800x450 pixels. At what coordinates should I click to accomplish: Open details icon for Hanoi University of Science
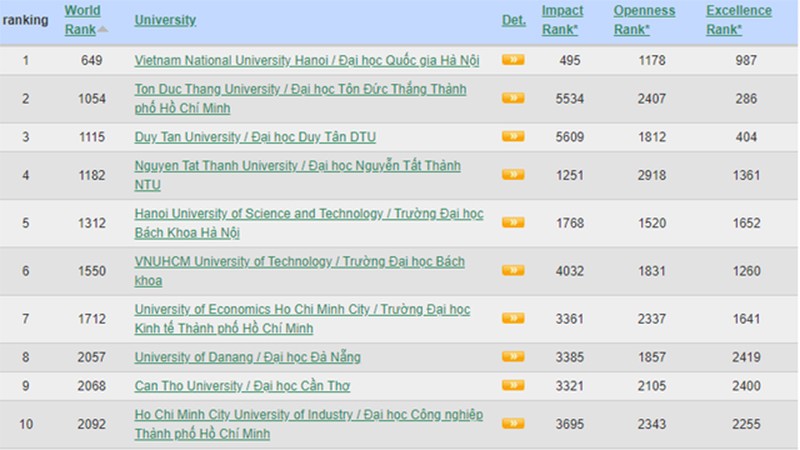coord(513,223)
